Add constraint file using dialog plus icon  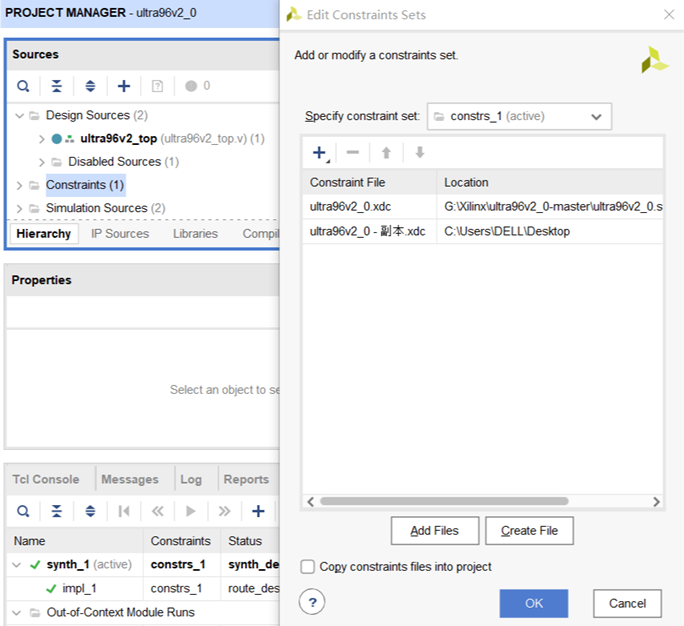click(320, 153)
